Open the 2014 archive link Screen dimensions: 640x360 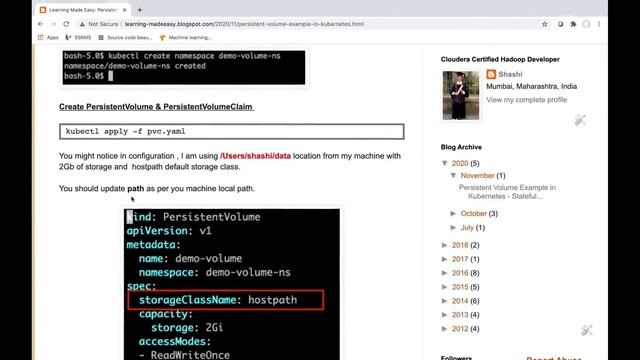[x=460, y=301]
